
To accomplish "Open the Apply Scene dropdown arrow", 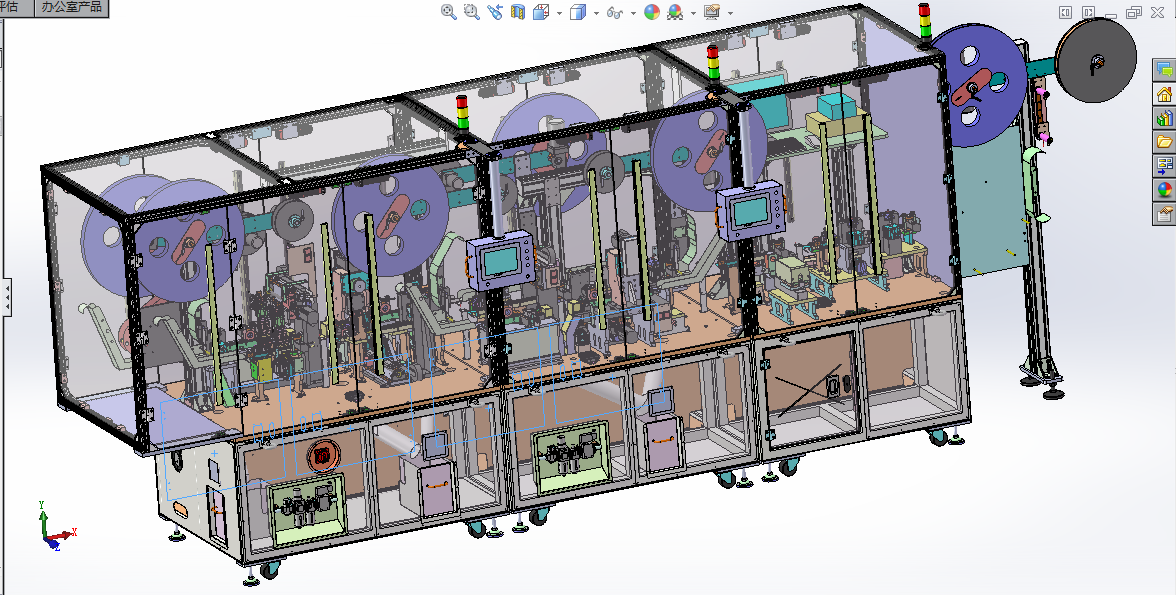I will click(692, 13).
